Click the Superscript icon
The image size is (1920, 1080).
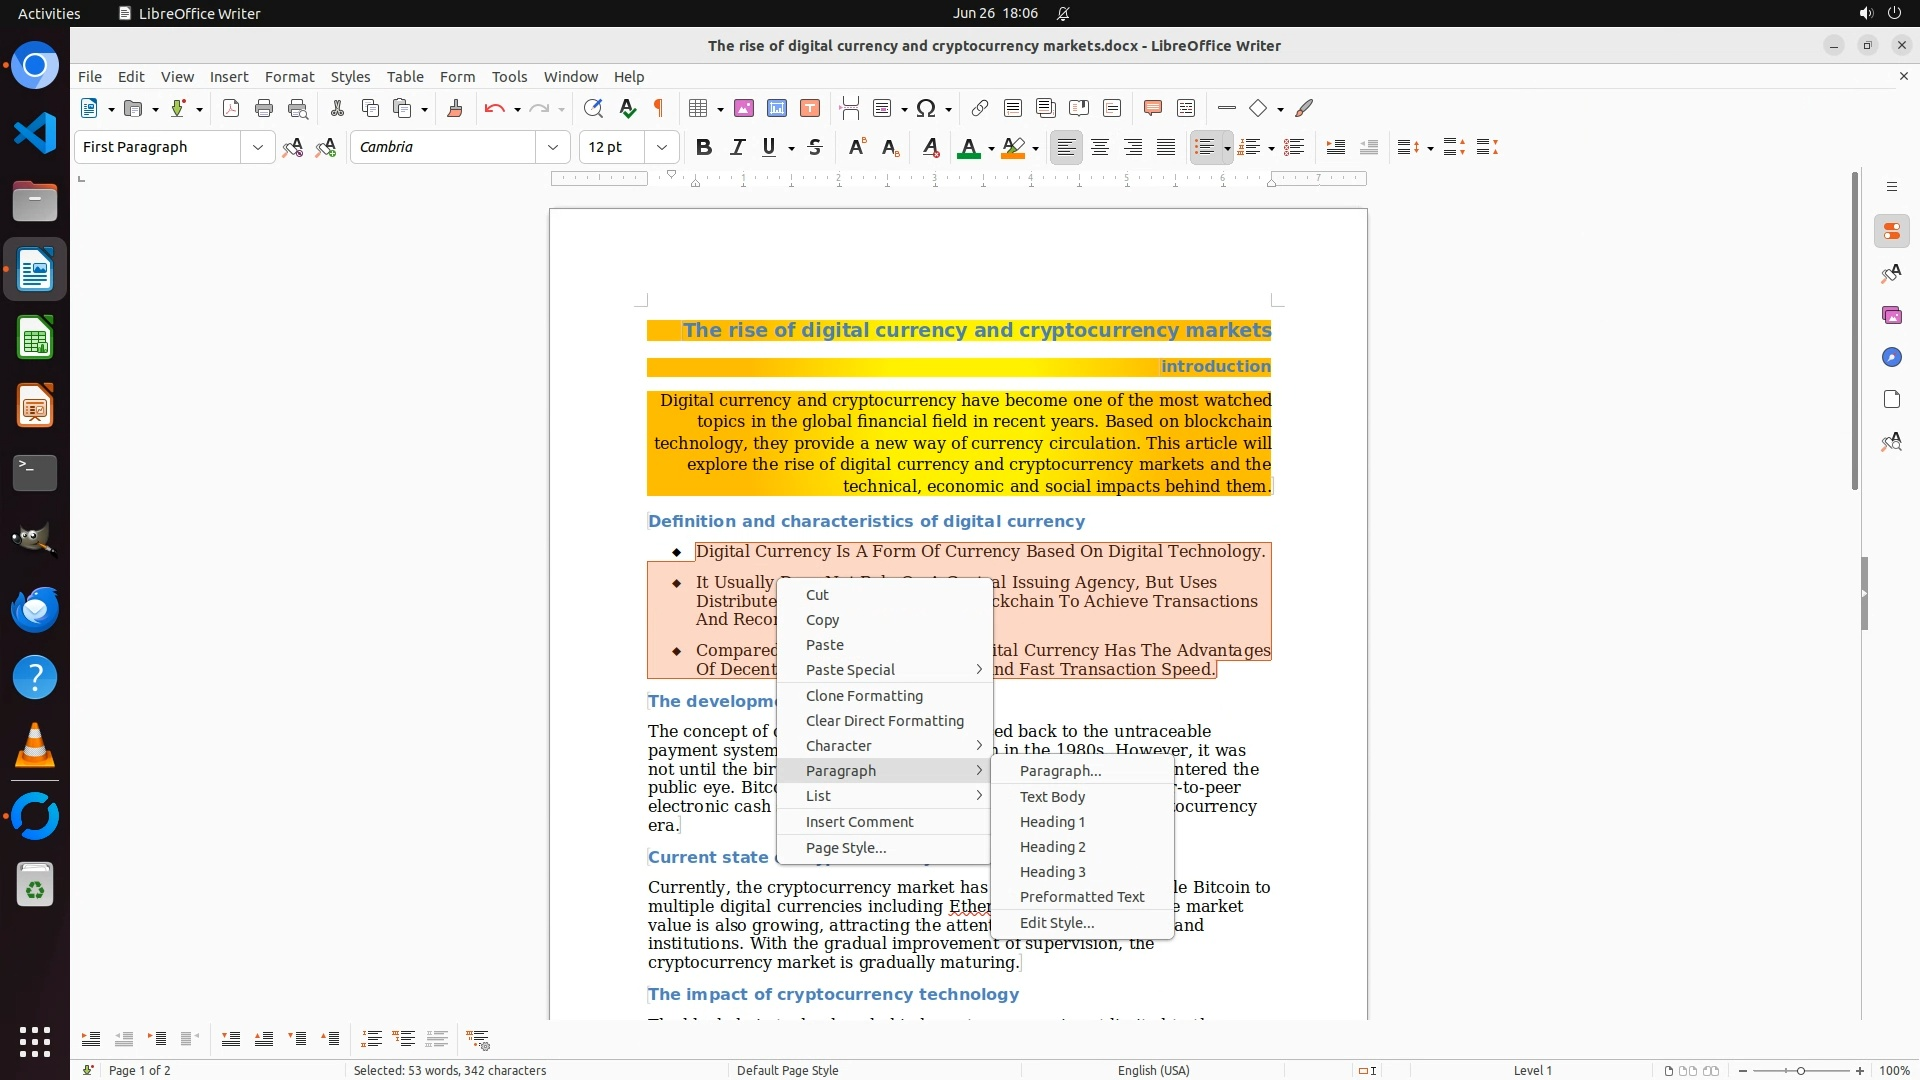857,147
